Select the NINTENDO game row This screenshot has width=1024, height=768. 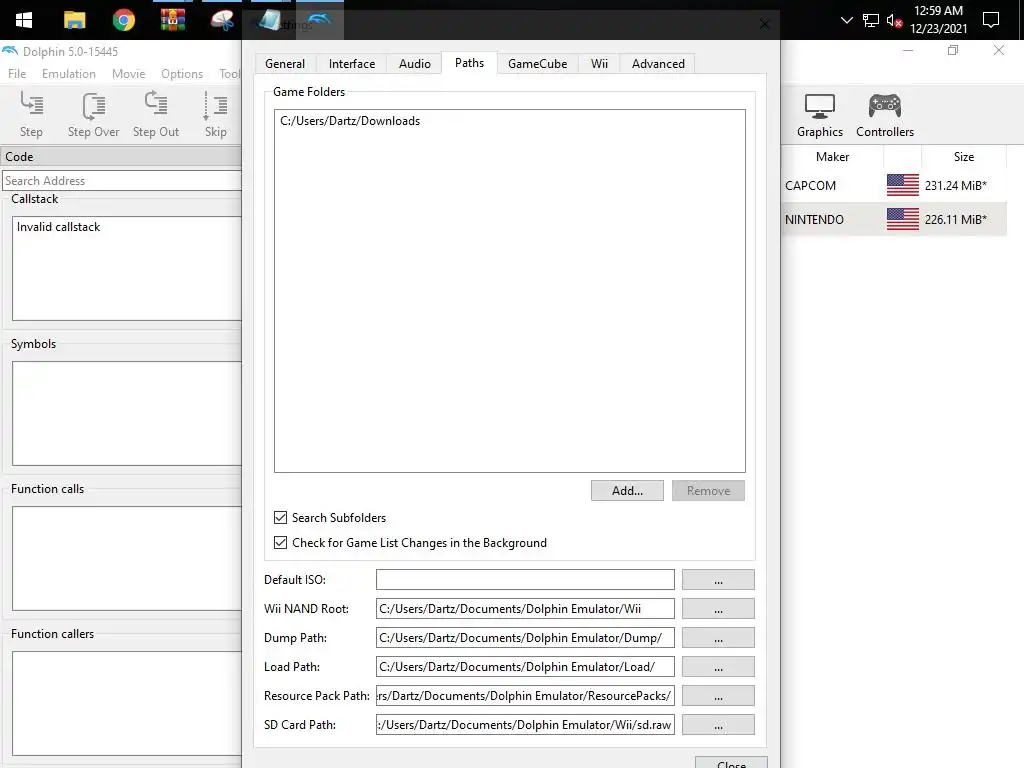[894, 219]
